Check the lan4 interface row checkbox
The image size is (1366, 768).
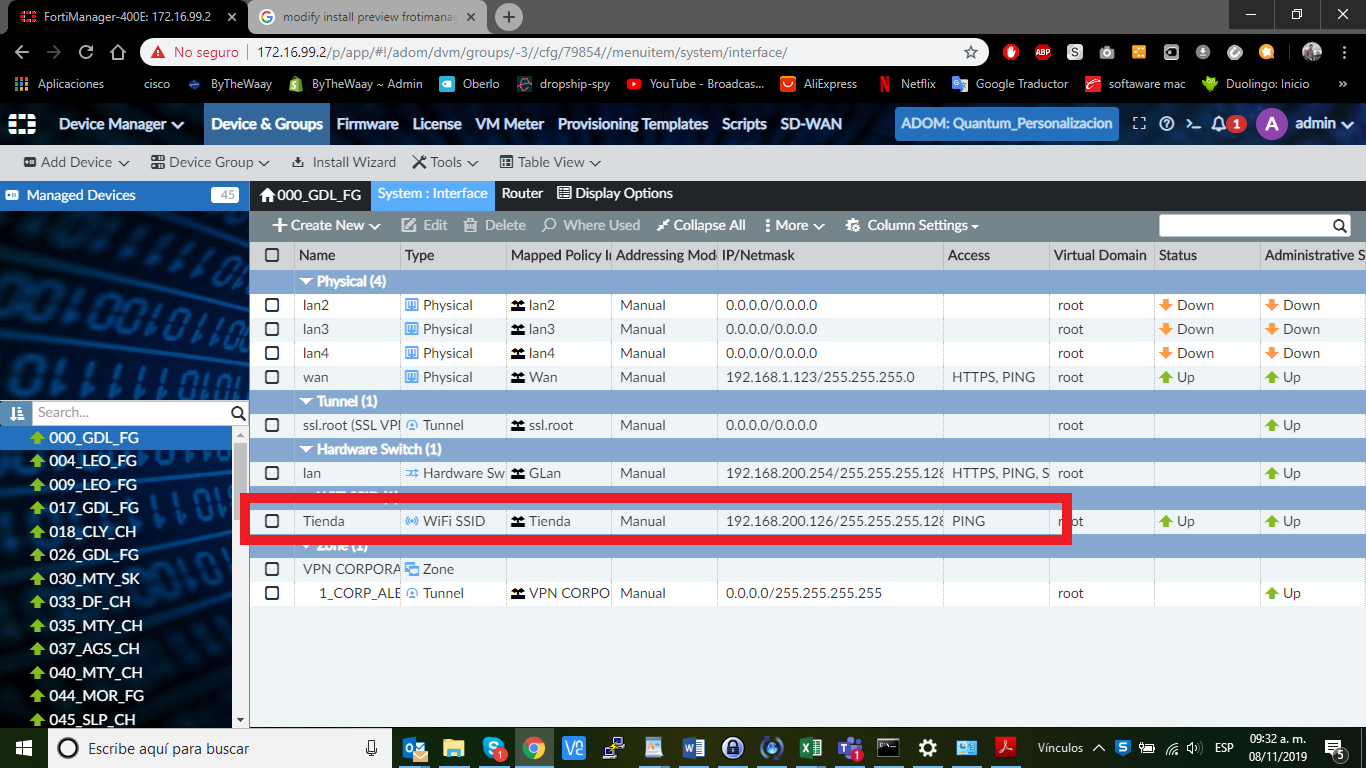click(x=272, y=353)
